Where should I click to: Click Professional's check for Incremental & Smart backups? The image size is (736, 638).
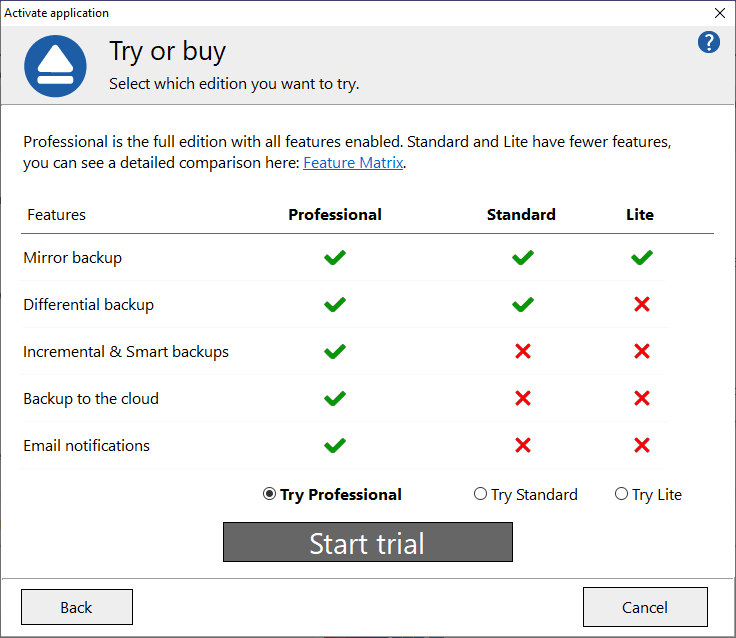coord(335,351)
